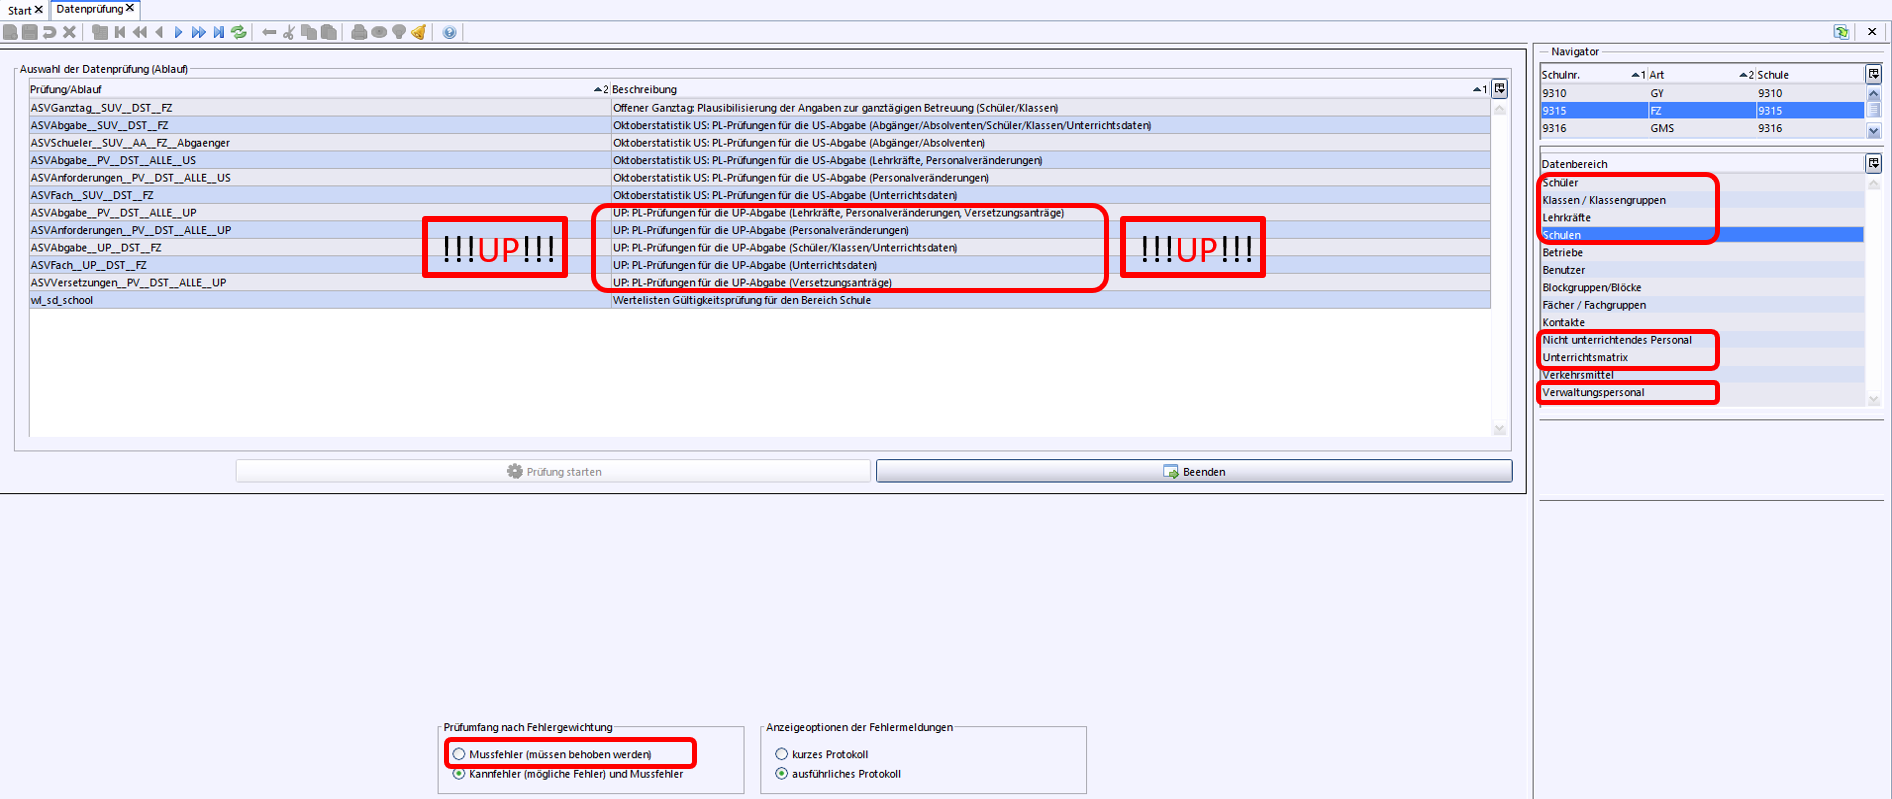The width and height of the screenshot is (1892, 799).
Task: Select Nicht unterrichtendes Personal entry
Action: point(1702,340)
